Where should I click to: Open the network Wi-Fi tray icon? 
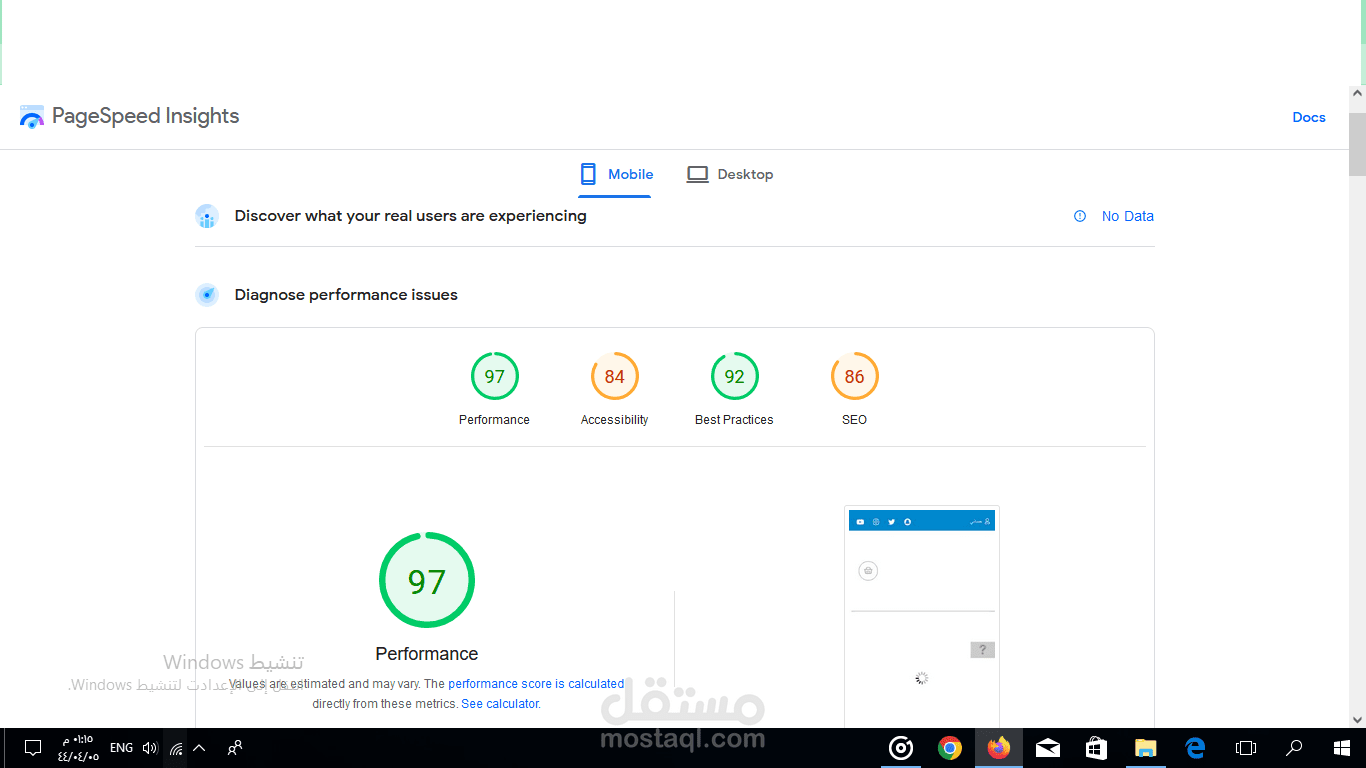pos(176,748)
